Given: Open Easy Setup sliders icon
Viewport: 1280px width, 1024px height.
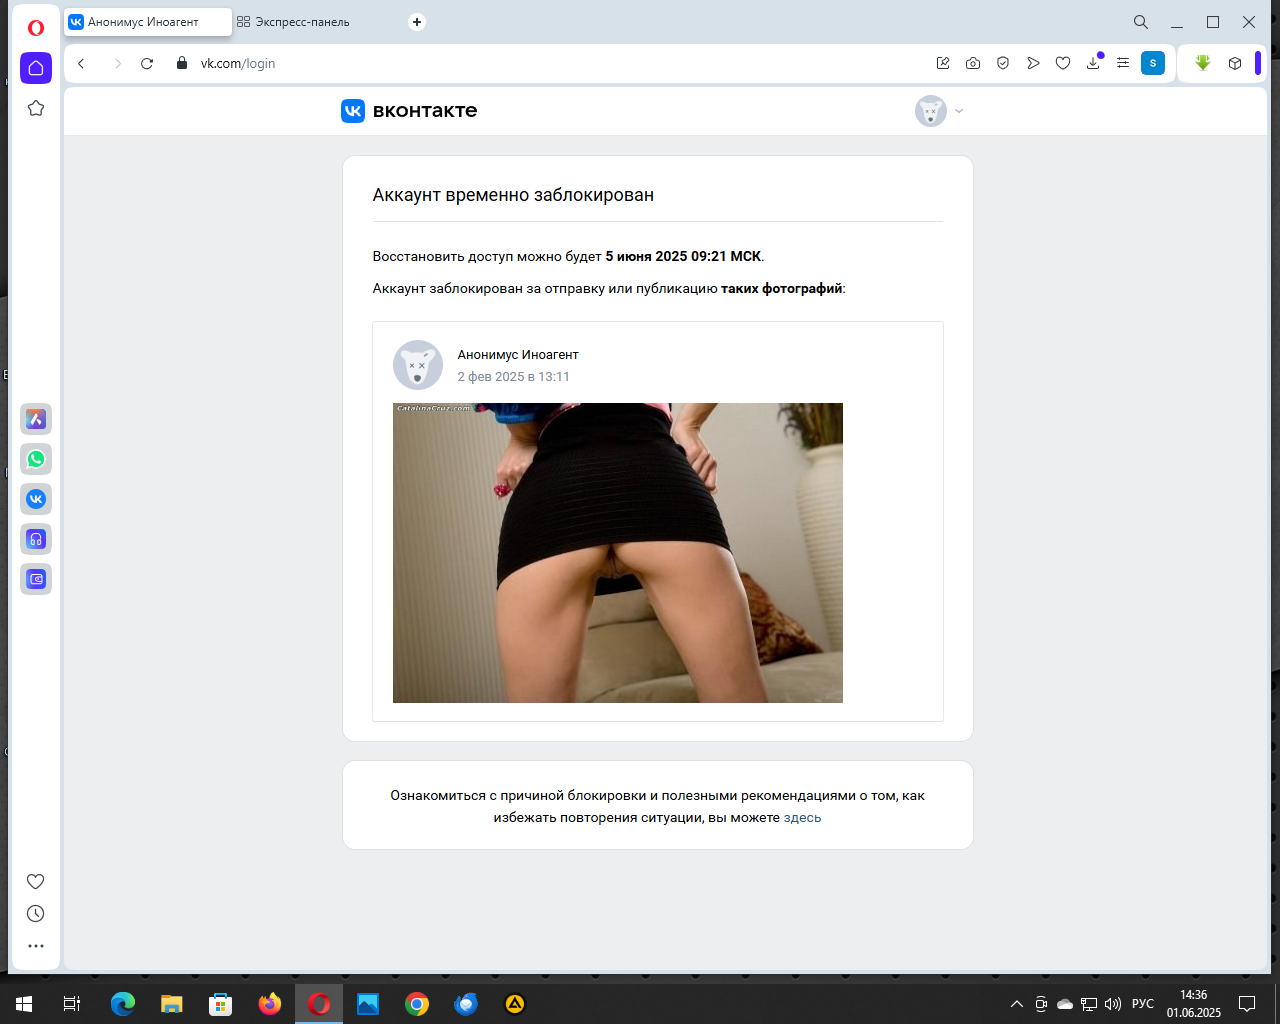Looking at the screenshot, I should pyautogui.click(x=1123, y=63).
